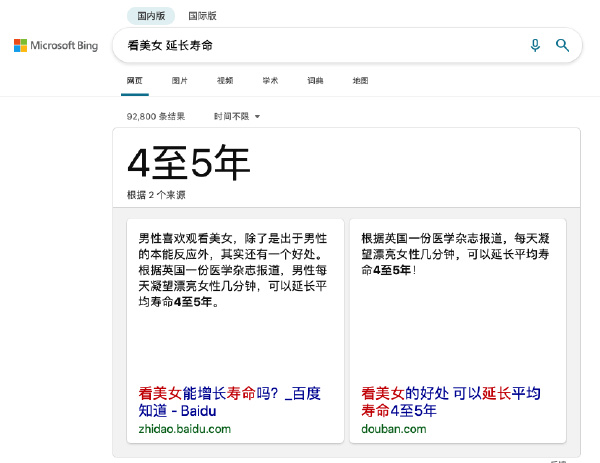Open the 词典 dictionary tab
This screenshot has height=463, width=600.
click(315, 80)
